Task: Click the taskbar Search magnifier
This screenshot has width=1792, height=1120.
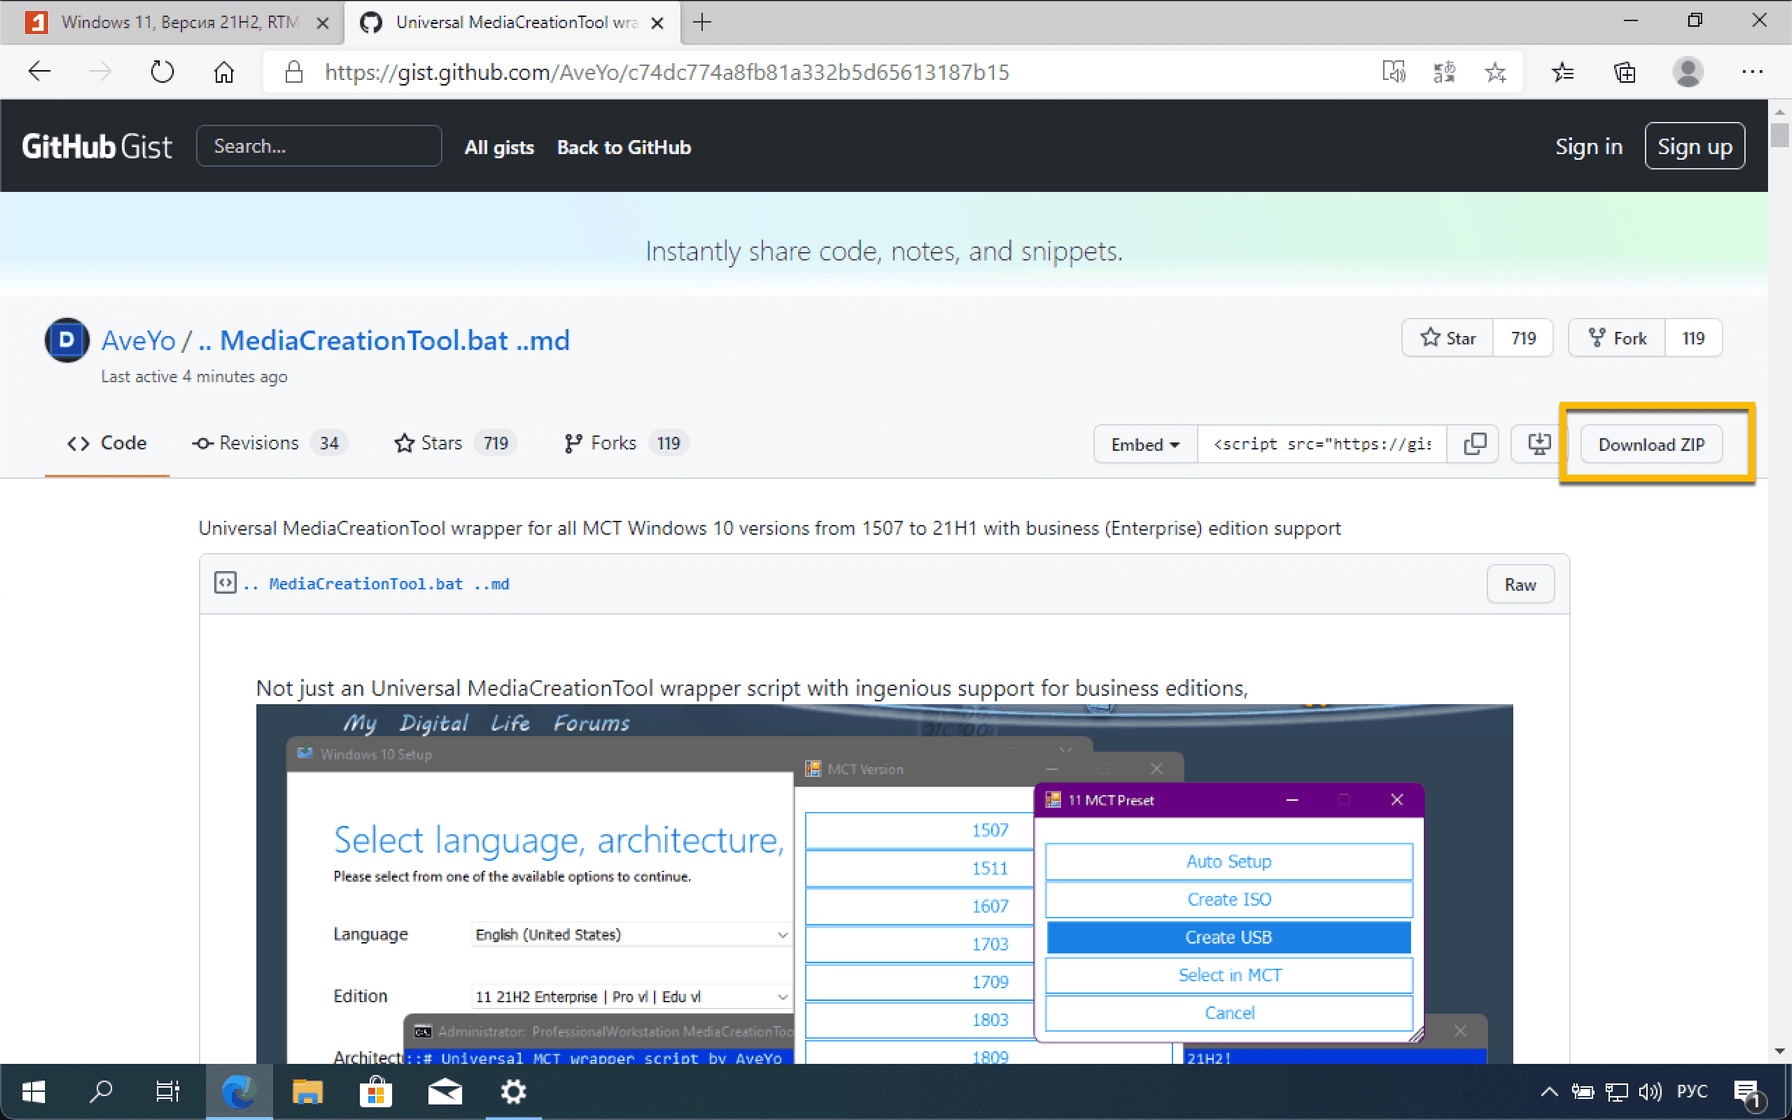Action: 101,1092
